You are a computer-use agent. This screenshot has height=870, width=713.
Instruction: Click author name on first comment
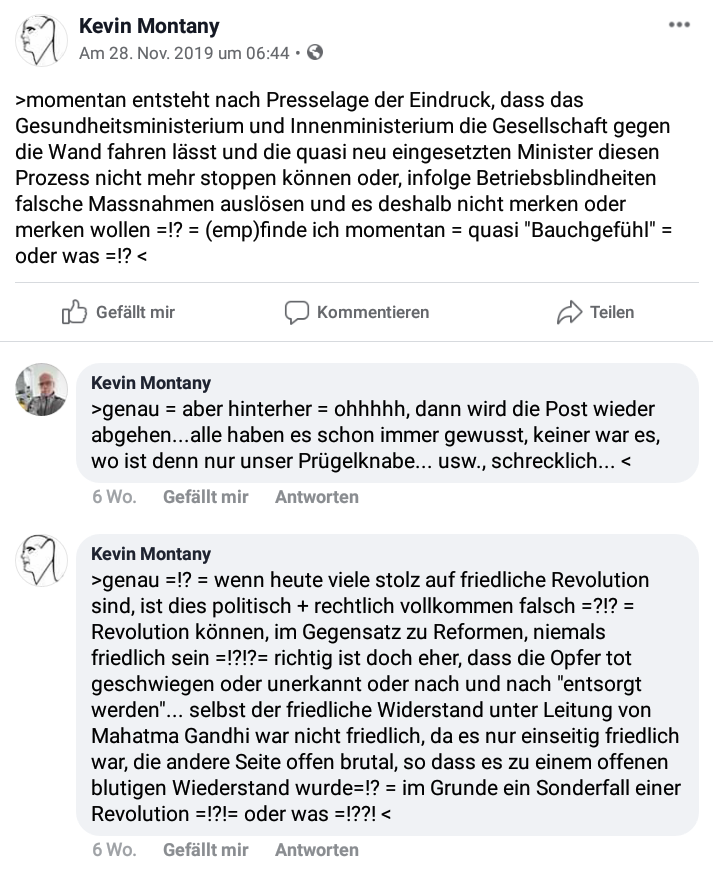tap(151, 383)
